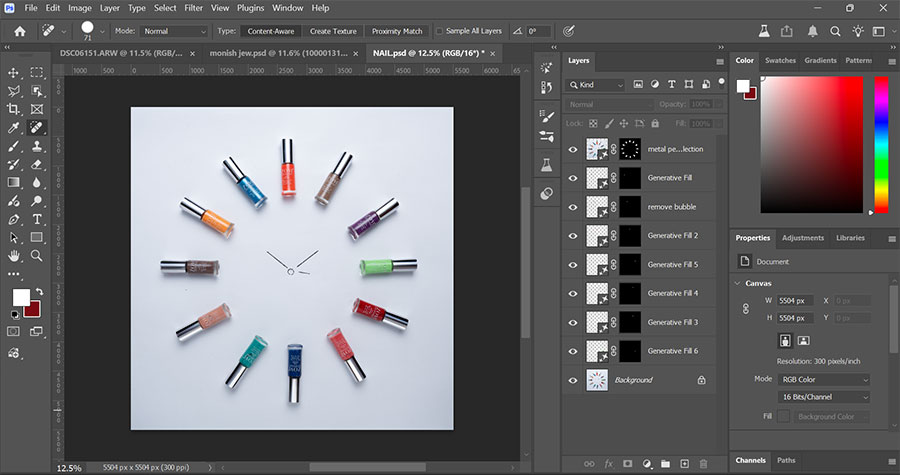Open the Layer menu
Image resolution: width=900 pixels, height=475 pixels.
[x=109, y=8]
